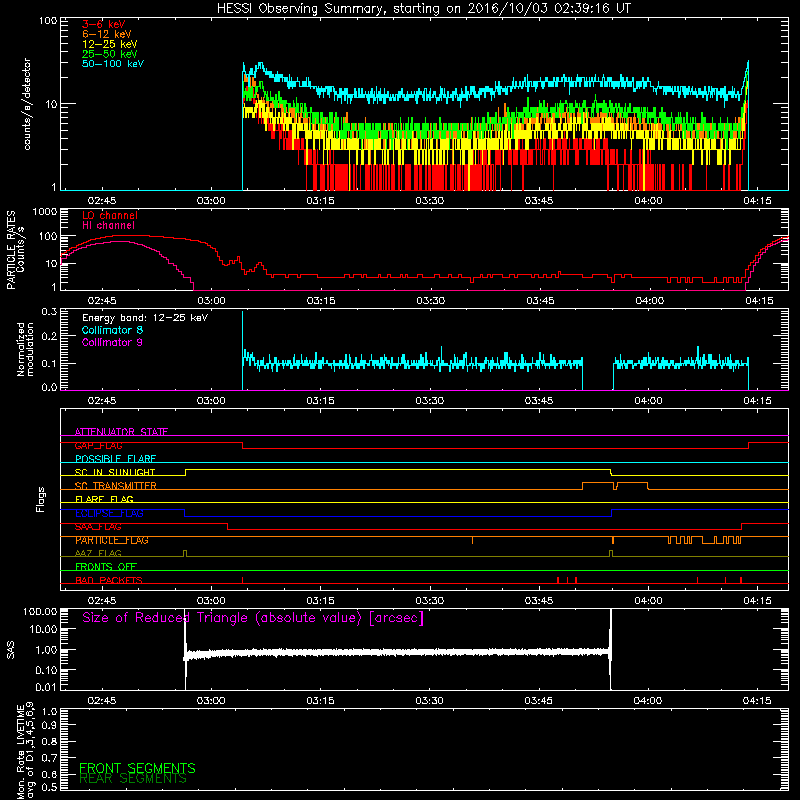The width and height of the screenshot is (800, 800).
Task: Click the counts/s/detector axis label
Action: coord(27,104)
